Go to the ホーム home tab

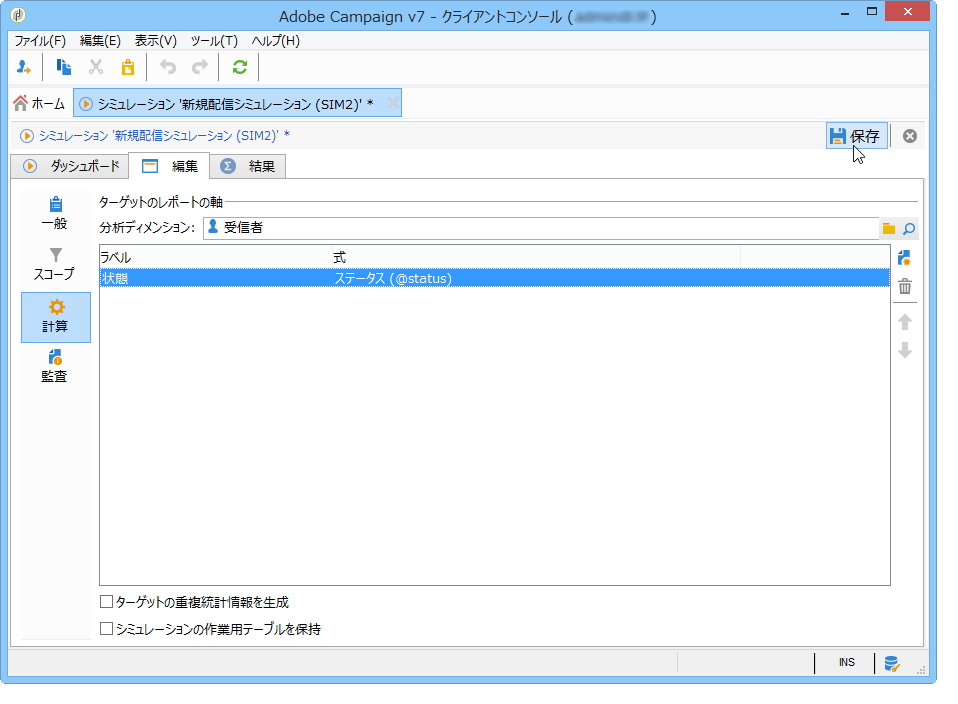(39, 104)
